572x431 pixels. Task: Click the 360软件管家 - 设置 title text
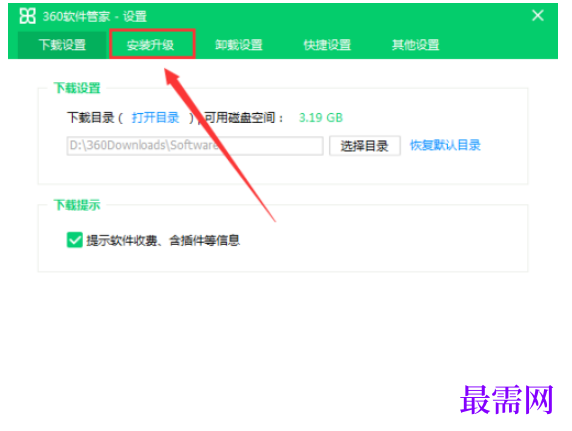[94, 16]
